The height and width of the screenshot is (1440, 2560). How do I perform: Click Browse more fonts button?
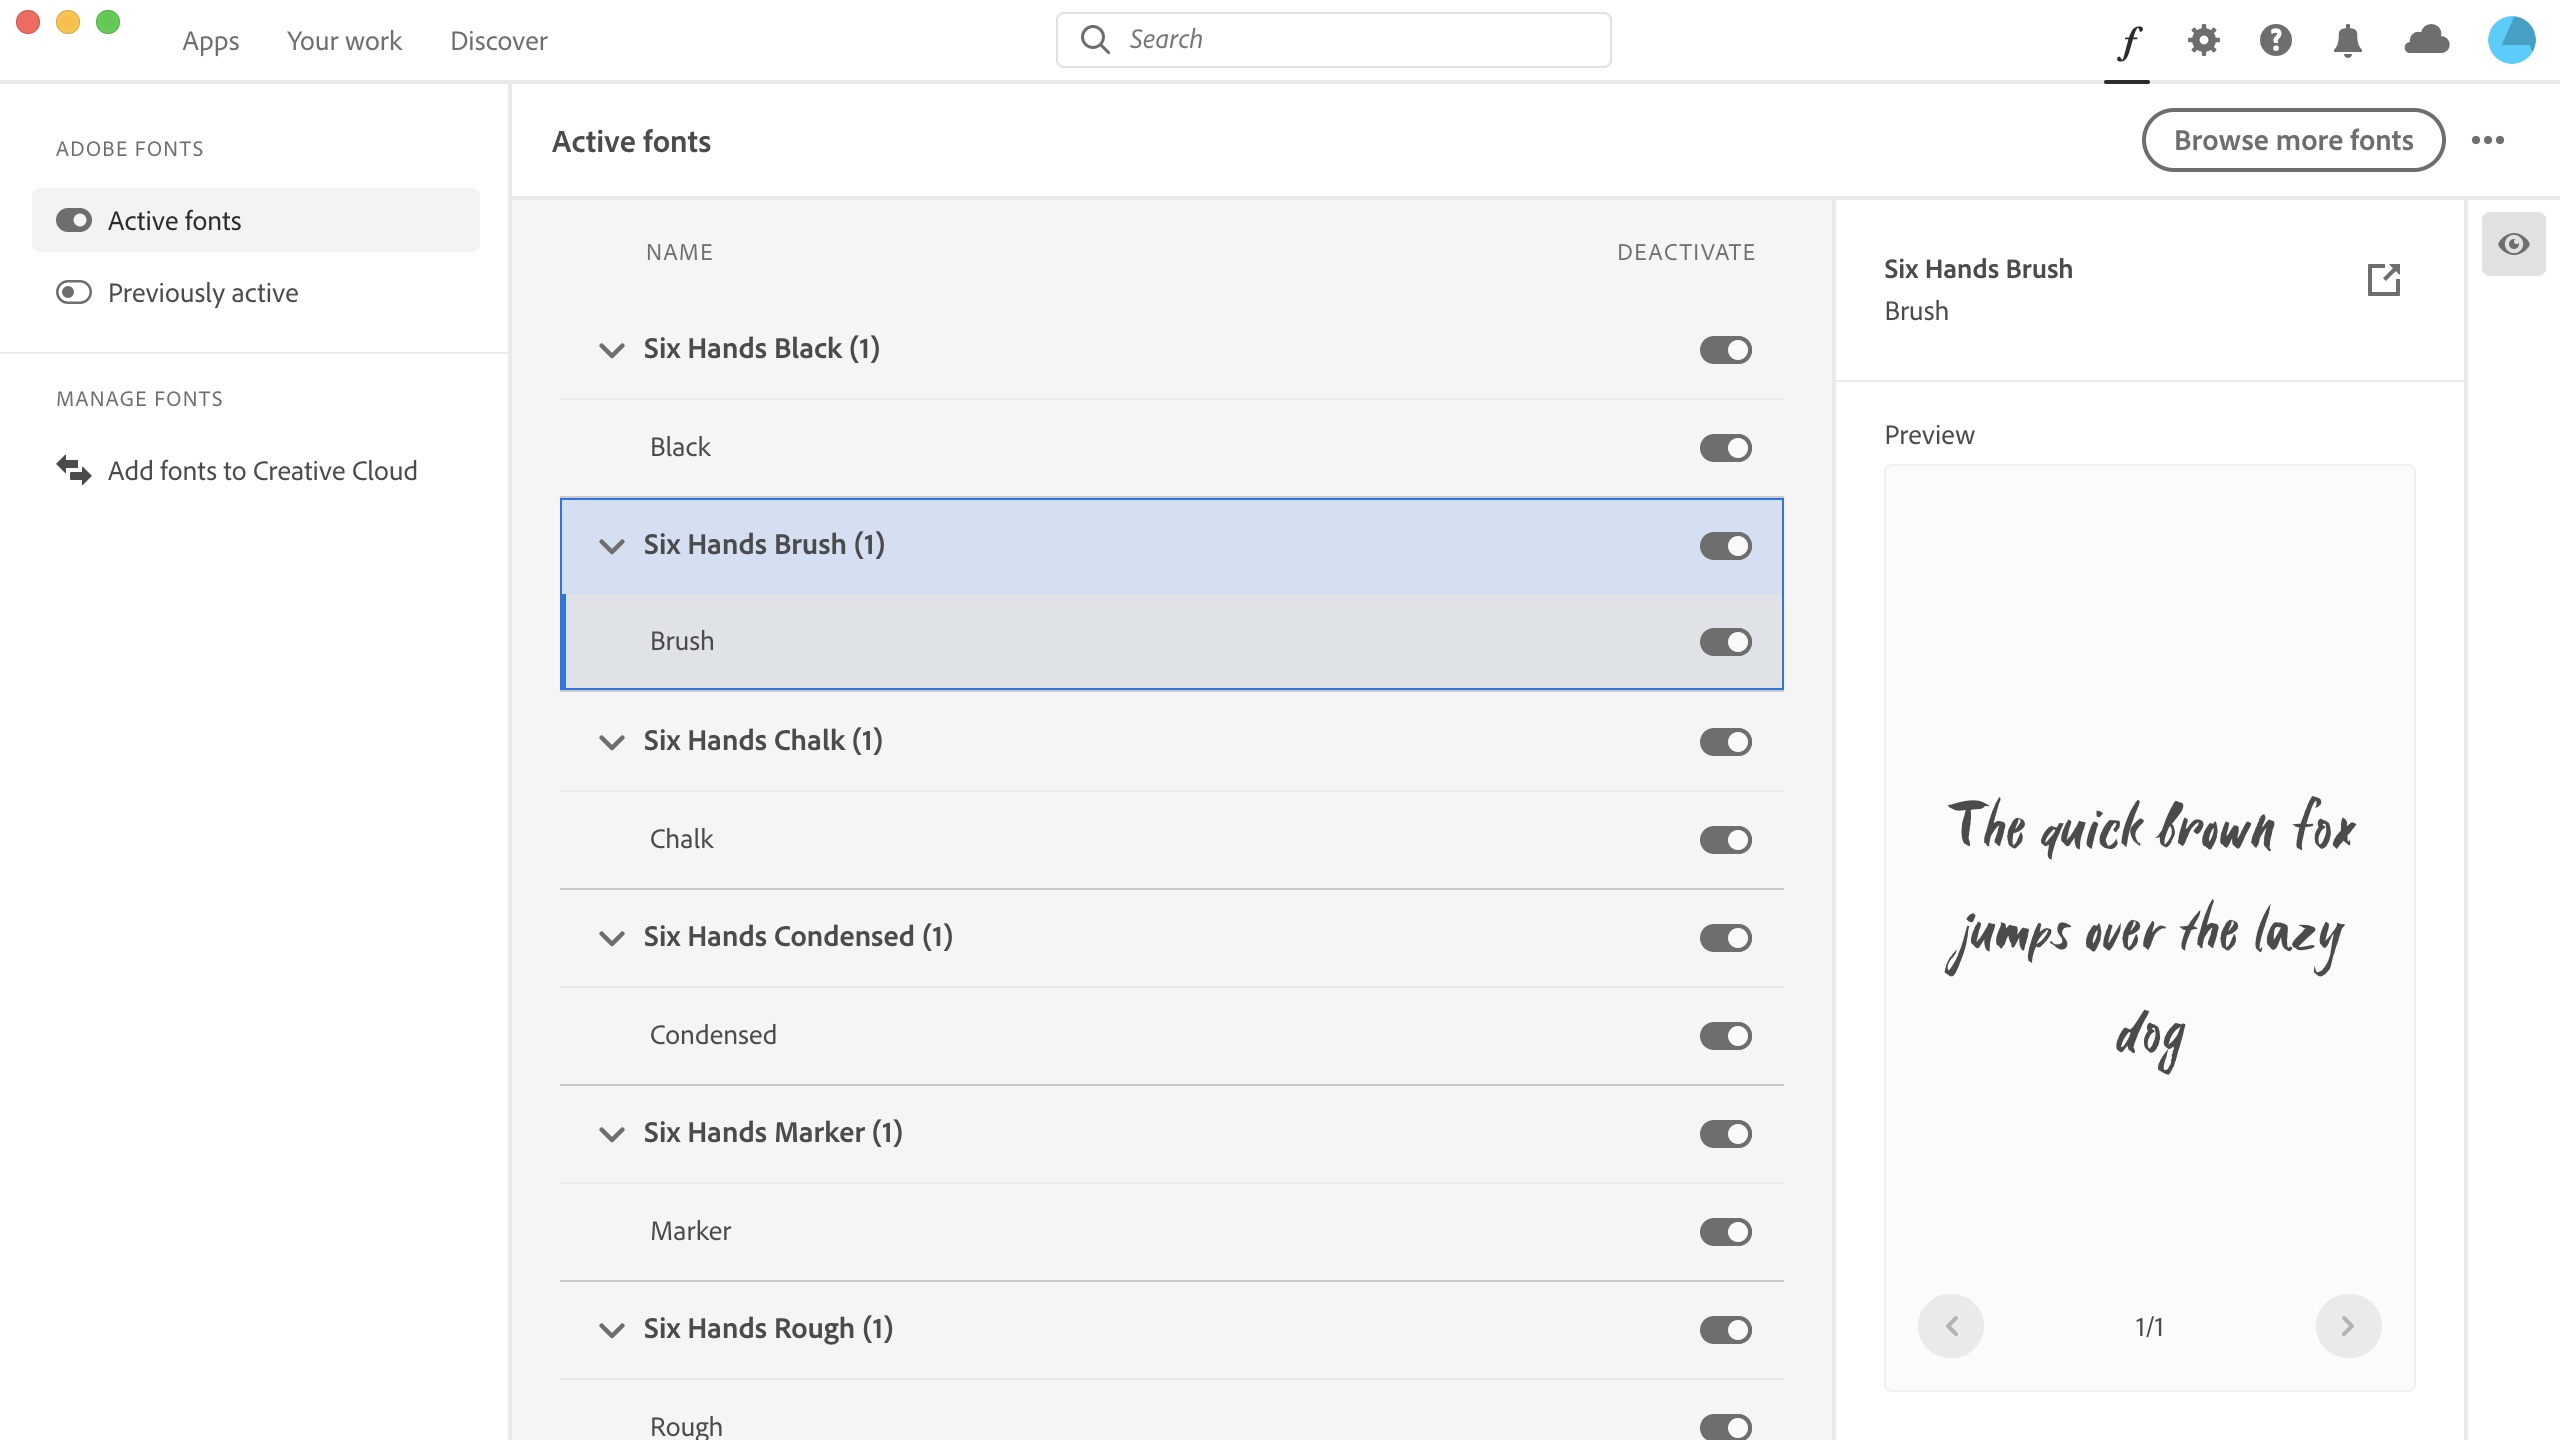(2293, 139)
